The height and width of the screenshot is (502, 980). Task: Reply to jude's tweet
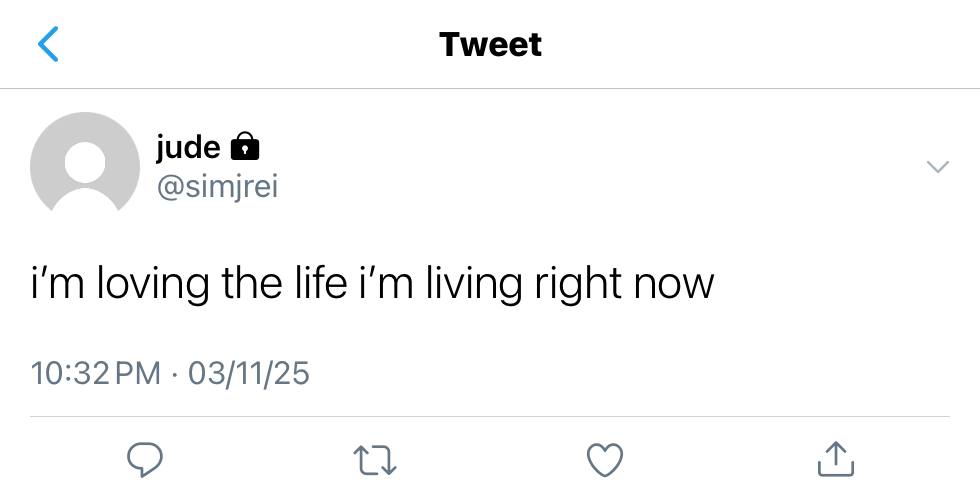tap(146, 460)
